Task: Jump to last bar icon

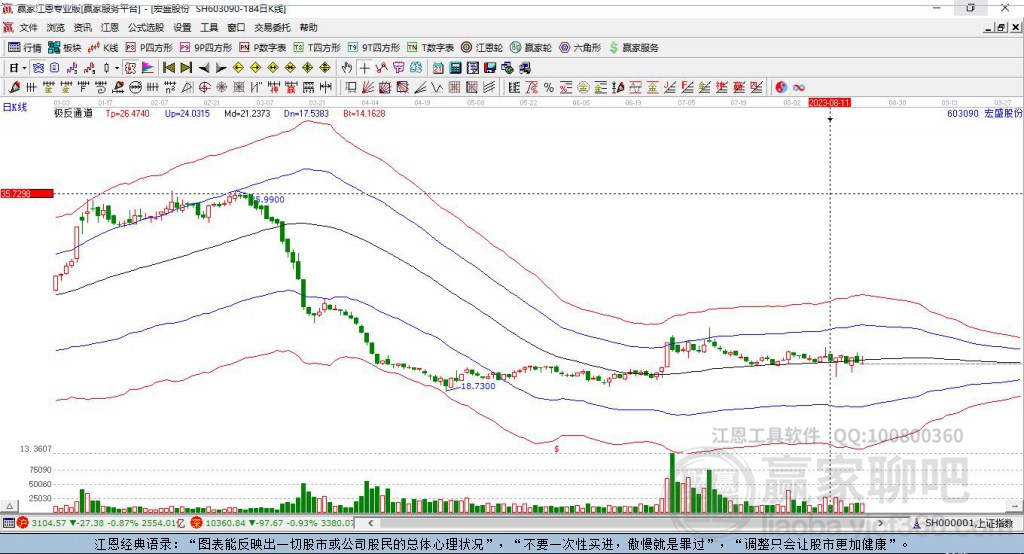Action: point(186,68)
